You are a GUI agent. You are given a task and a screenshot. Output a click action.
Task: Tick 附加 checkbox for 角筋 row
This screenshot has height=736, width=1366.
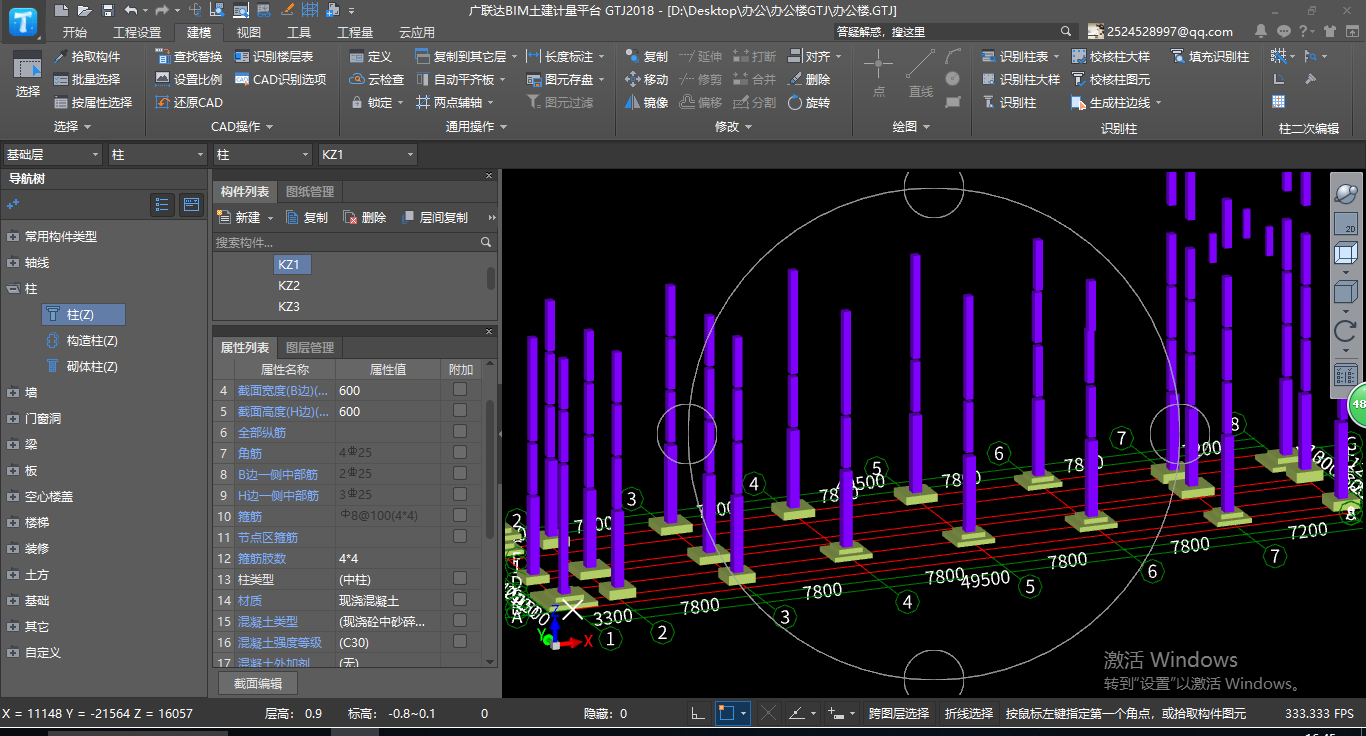point(460,452)
